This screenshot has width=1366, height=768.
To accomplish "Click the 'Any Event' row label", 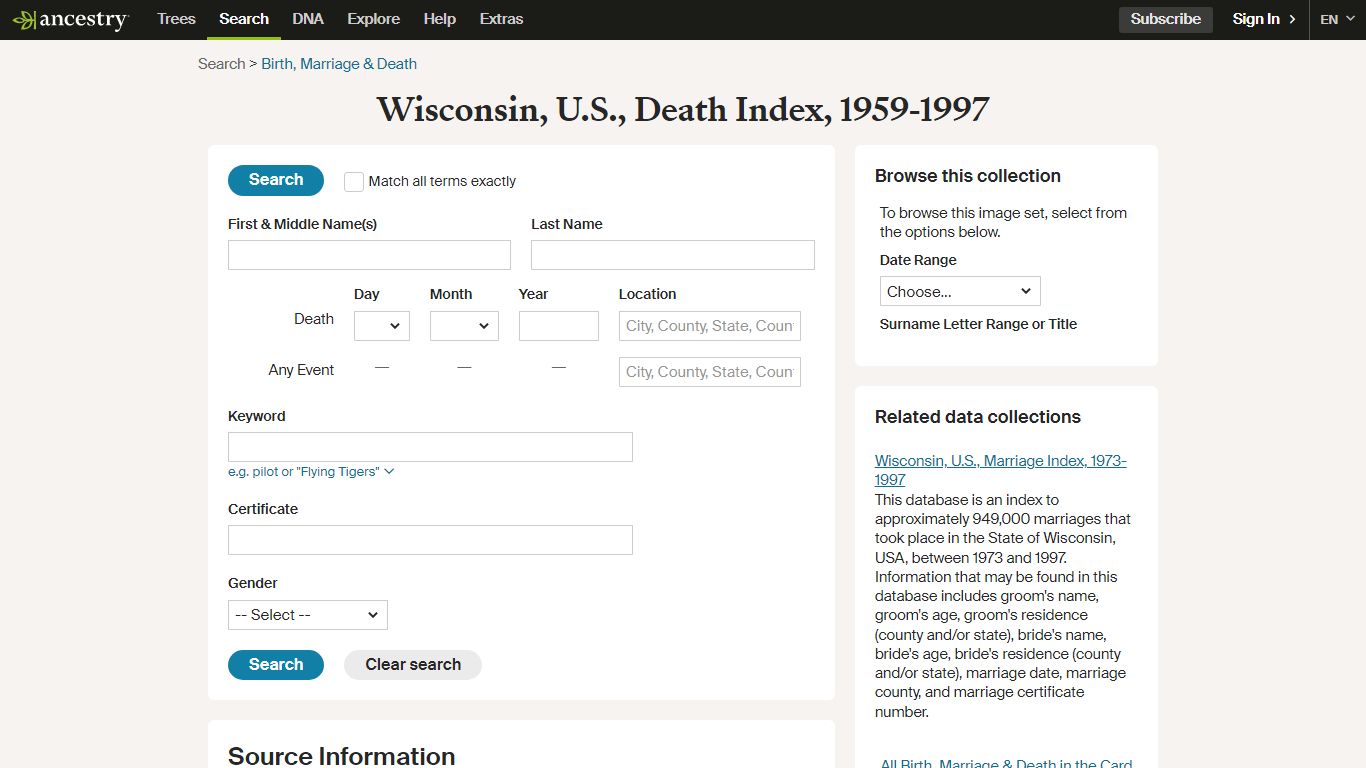I will [301, 370].
